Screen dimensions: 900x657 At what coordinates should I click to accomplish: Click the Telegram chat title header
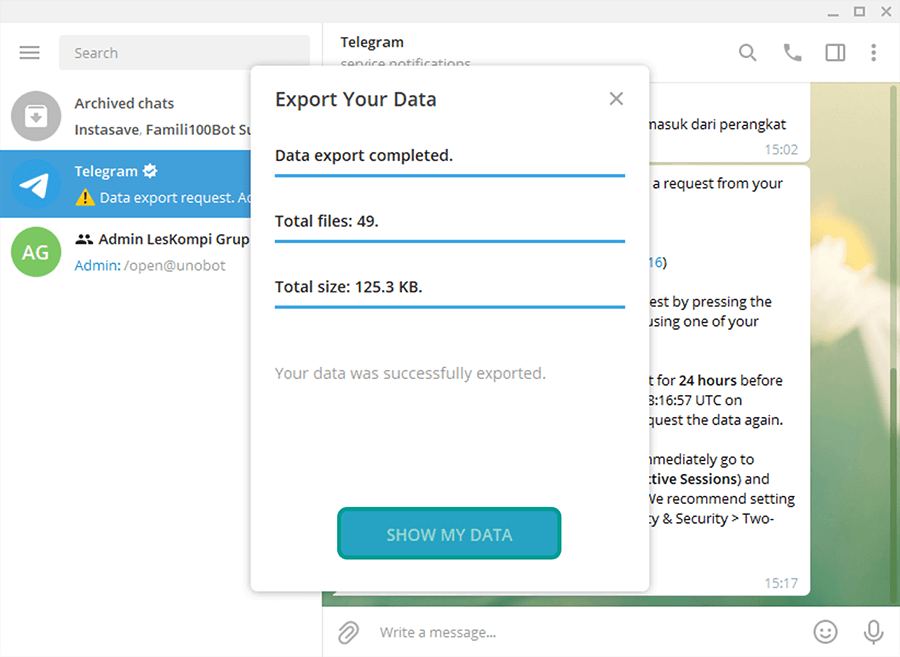372,42
